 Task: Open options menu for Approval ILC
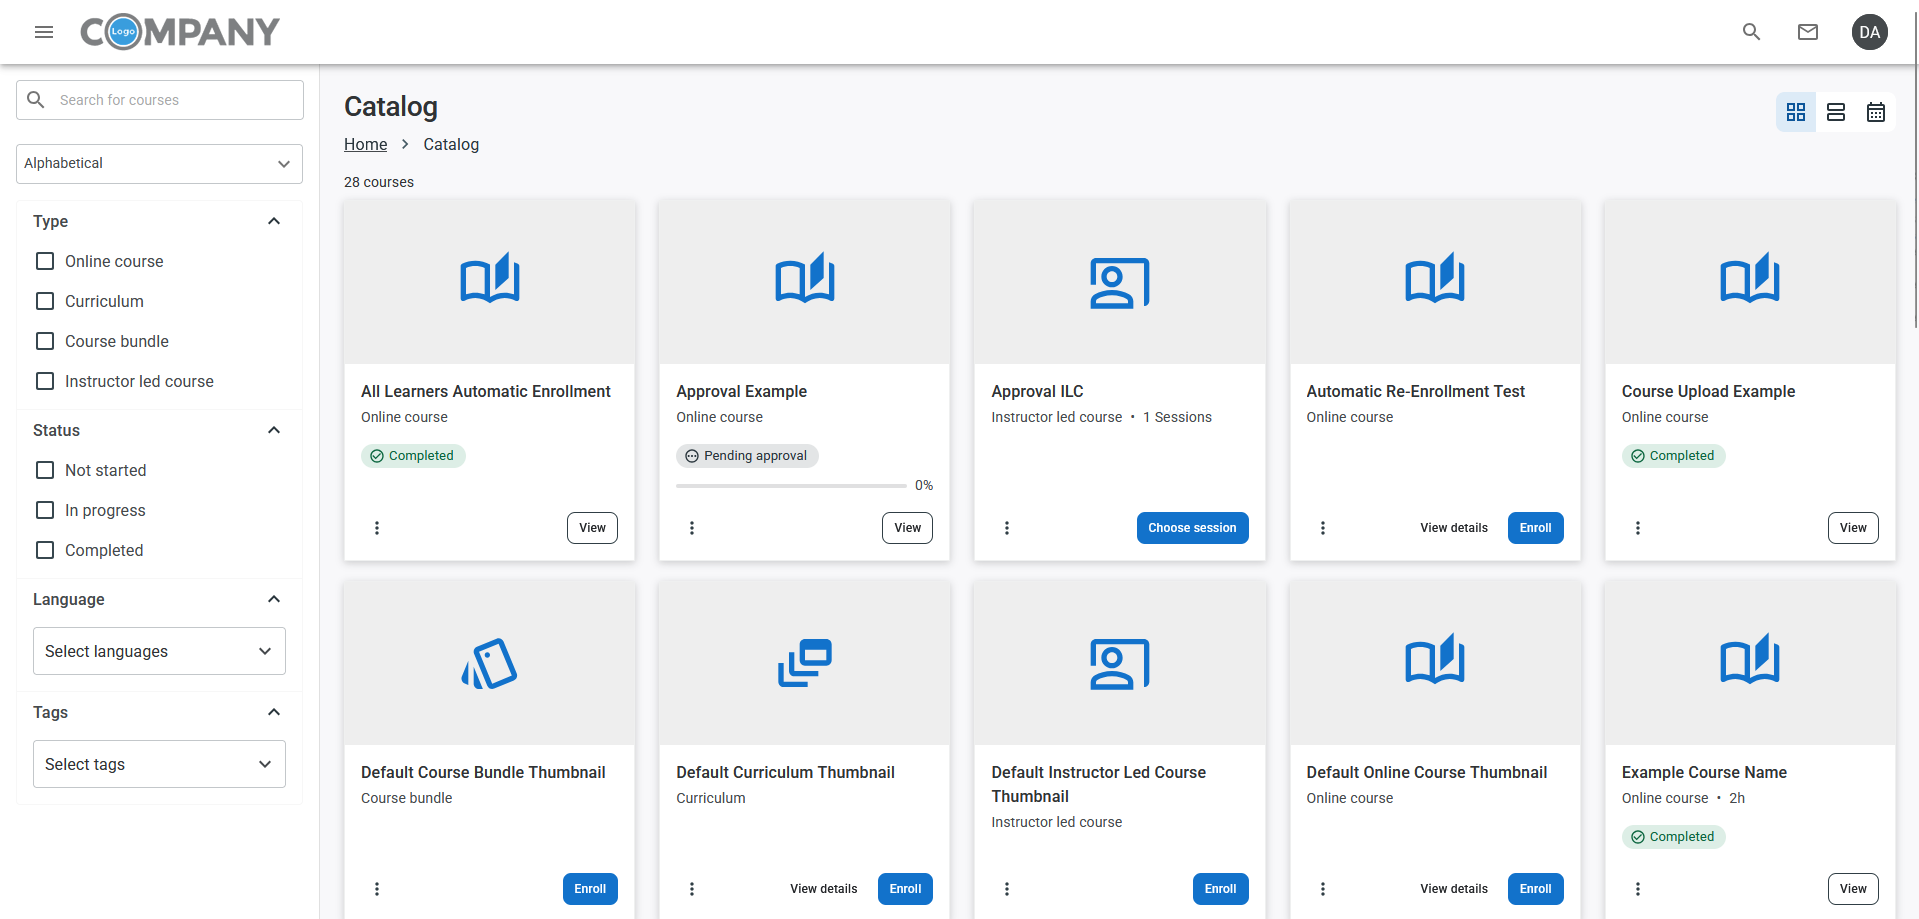pos(1007,528)
